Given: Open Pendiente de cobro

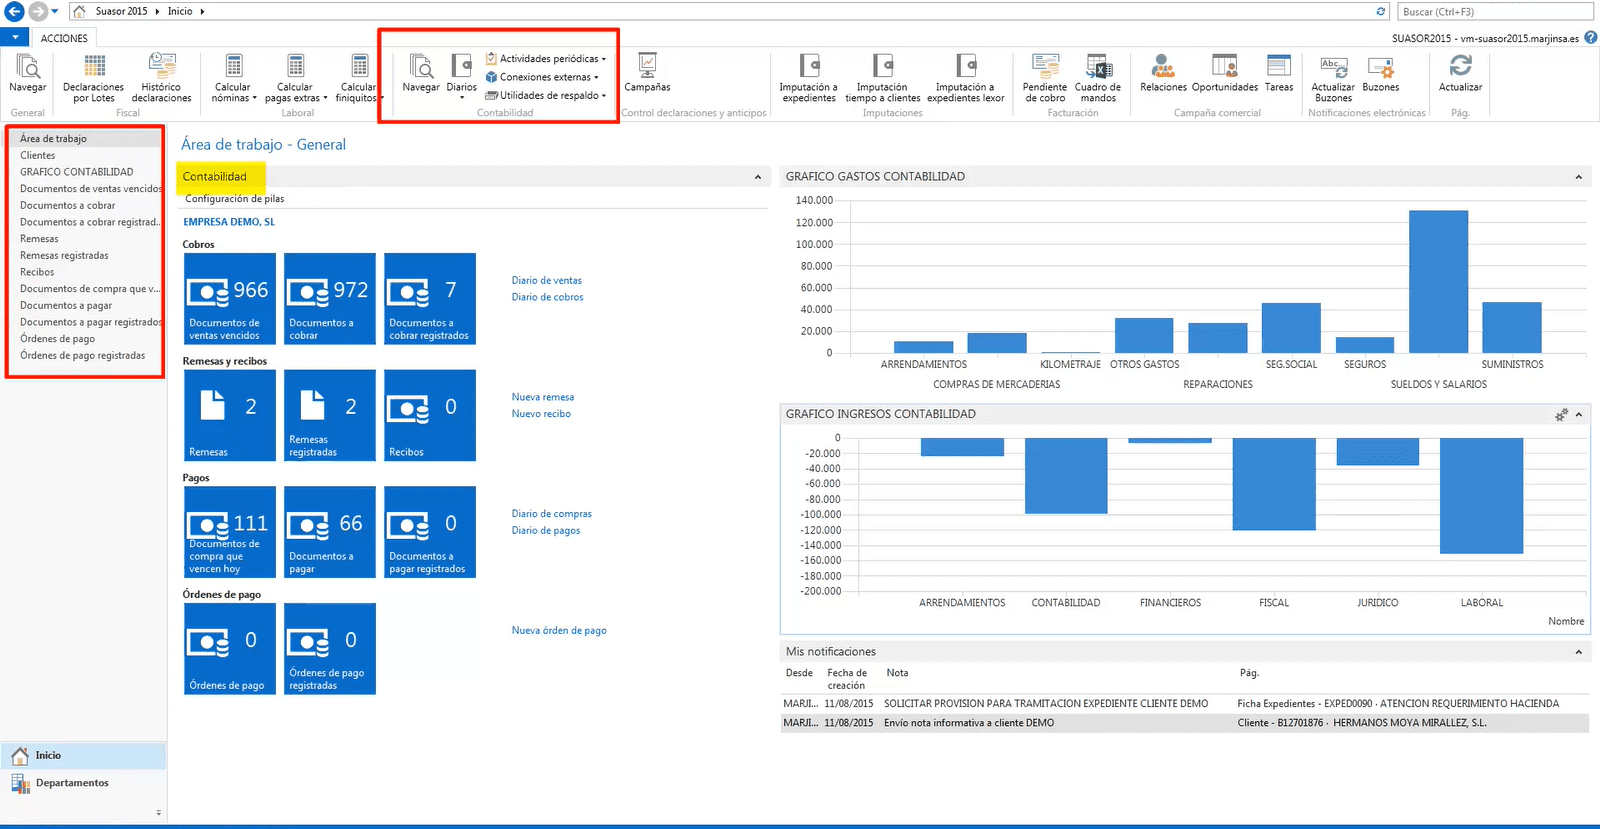Looking at the screenshot, I should [1045, 78].
